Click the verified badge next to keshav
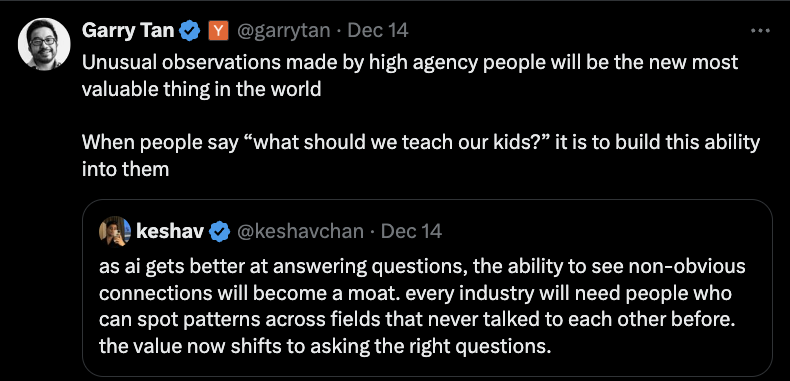 220,232
